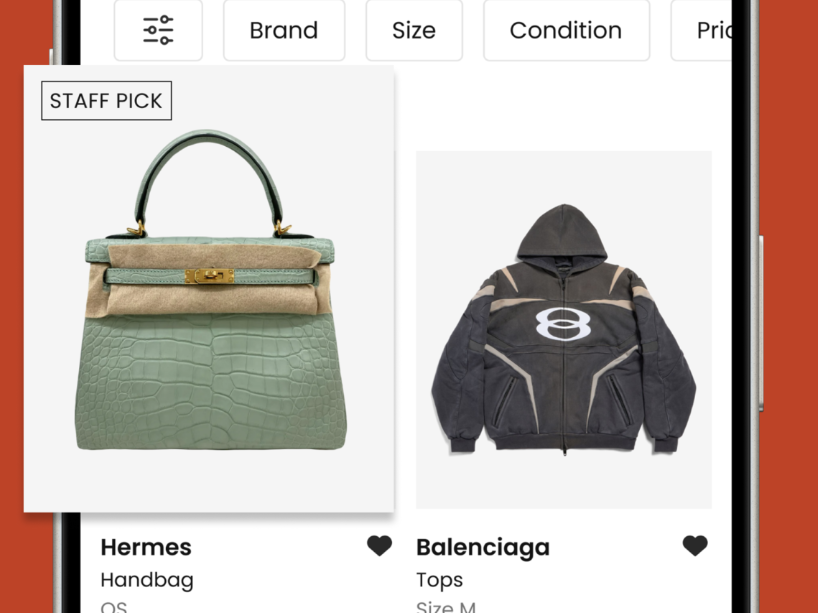Click the handbag's top handle

click(x=209, y=150)
